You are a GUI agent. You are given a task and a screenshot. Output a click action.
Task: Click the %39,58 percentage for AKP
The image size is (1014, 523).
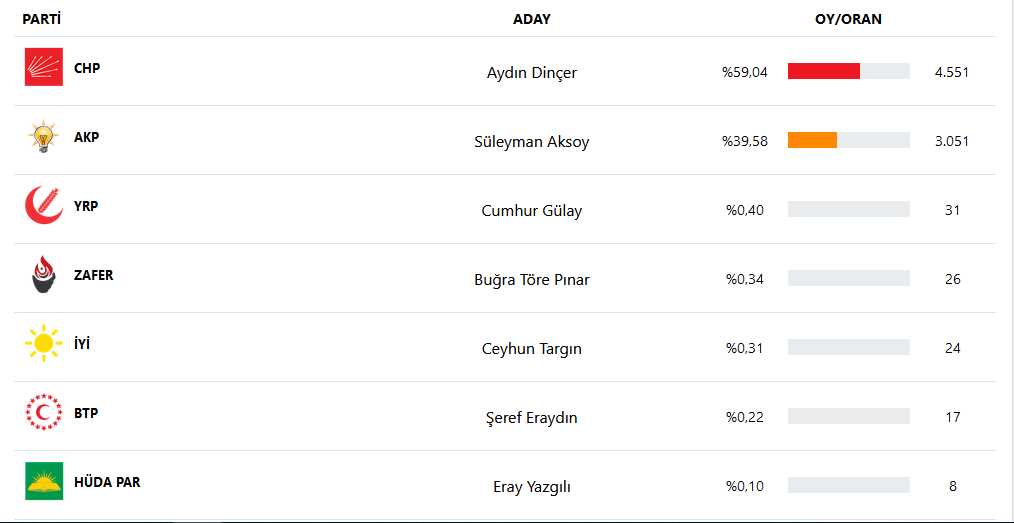745,141
